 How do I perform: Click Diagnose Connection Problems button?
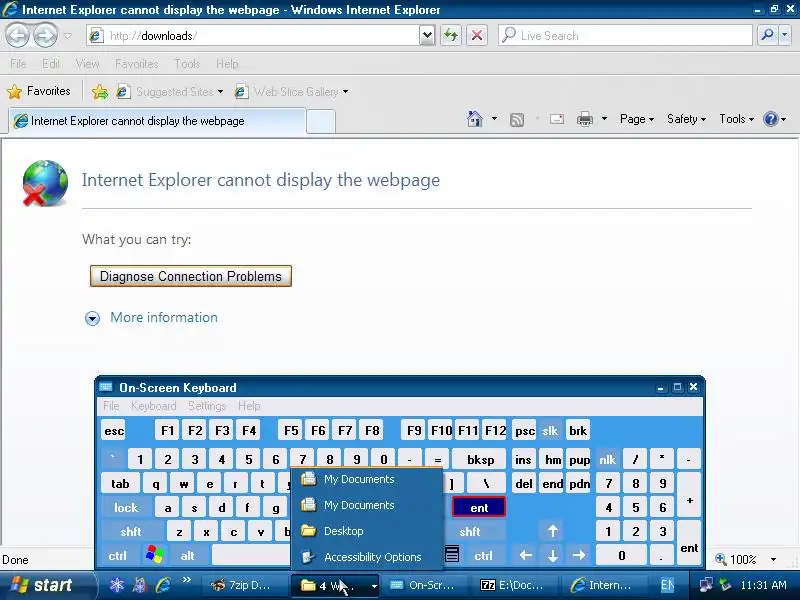click(x=190, y=276)
